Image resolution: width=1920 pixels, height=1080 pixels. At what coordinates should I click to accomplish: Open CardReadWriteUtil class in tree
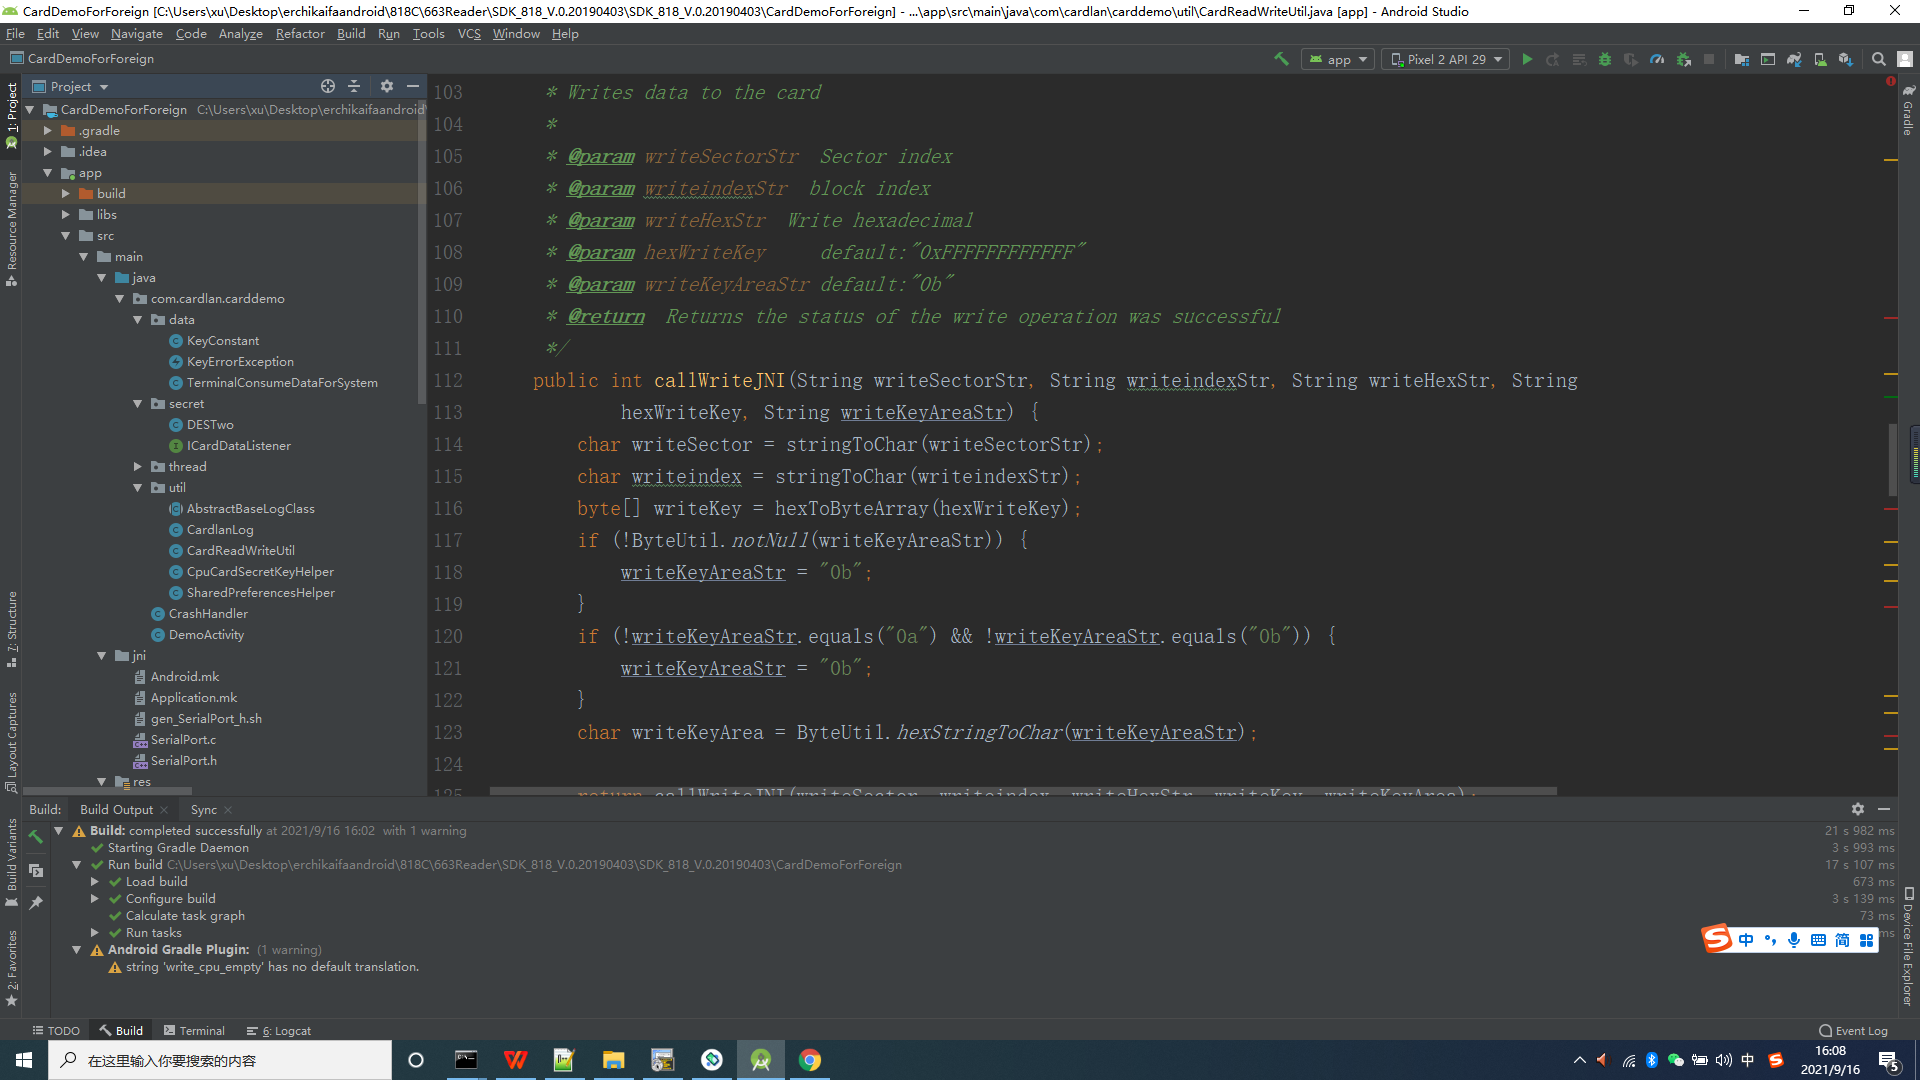(240, 550)
